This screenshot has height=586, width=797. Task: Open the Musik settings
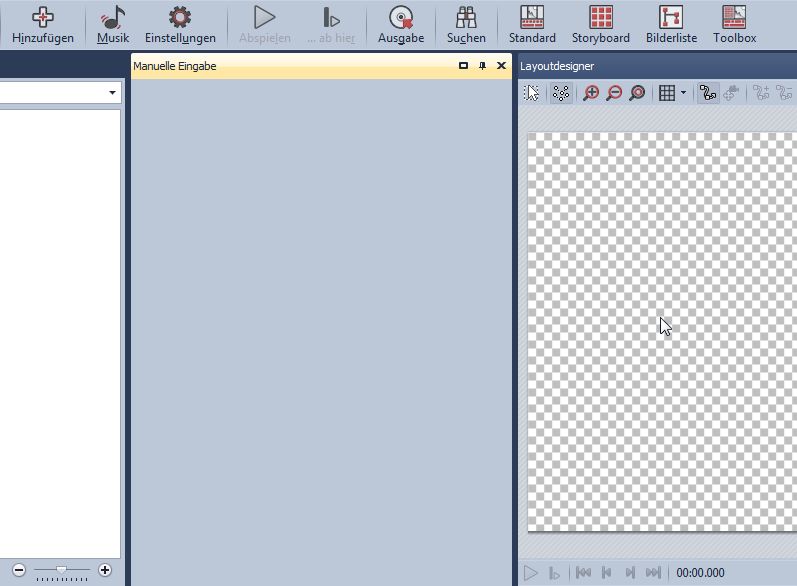click(113, 24)
